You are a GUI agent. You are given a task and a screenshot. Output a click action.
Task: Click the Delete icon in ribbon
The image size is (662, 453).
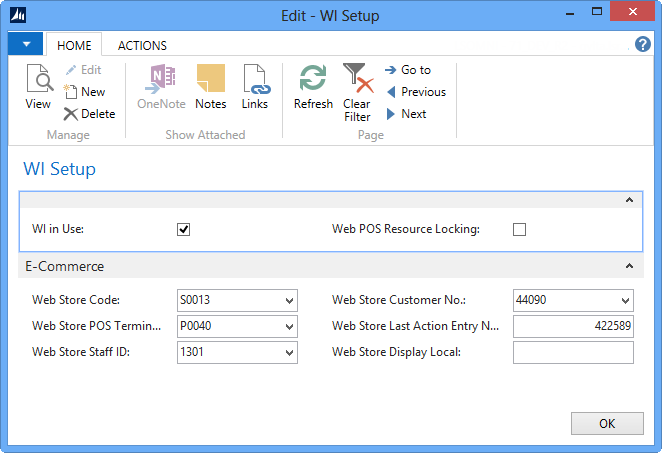click(x=71, y=114)
